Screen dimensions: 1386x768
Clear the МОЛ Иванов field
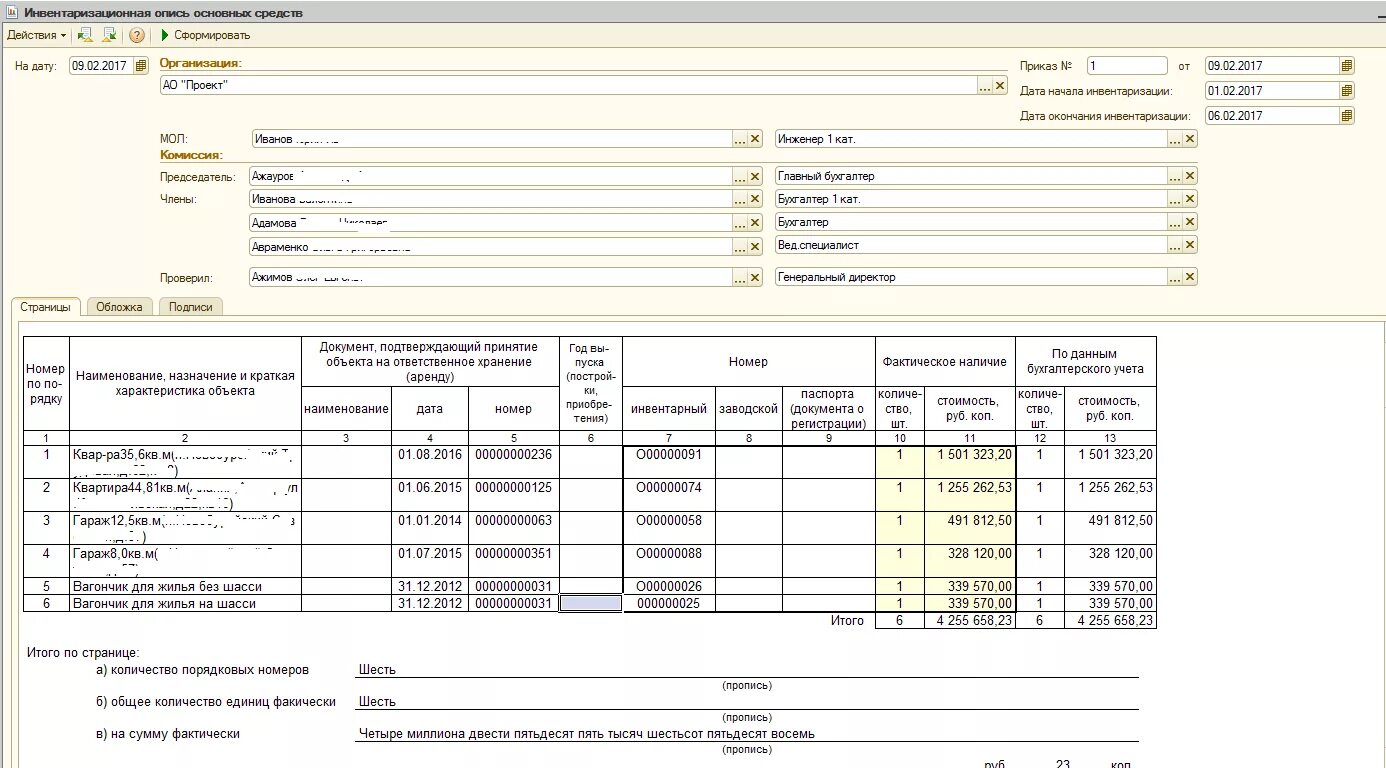(x=755, y=140)
